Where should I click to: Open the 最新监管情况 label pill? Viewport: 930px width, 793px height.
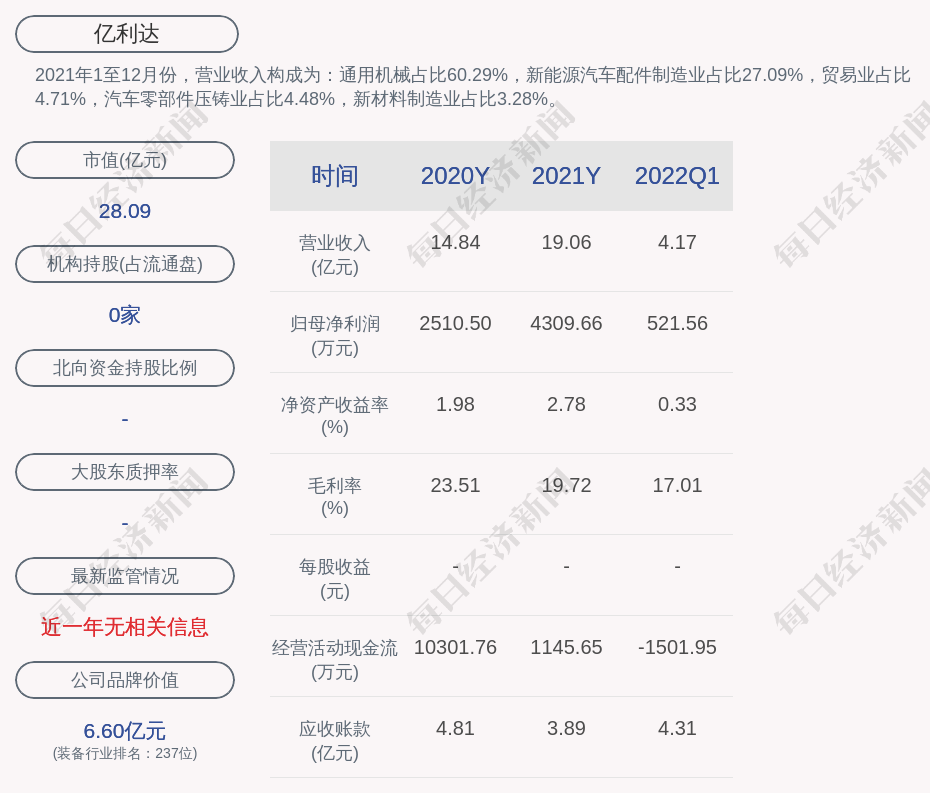click(x=125, y=576)
